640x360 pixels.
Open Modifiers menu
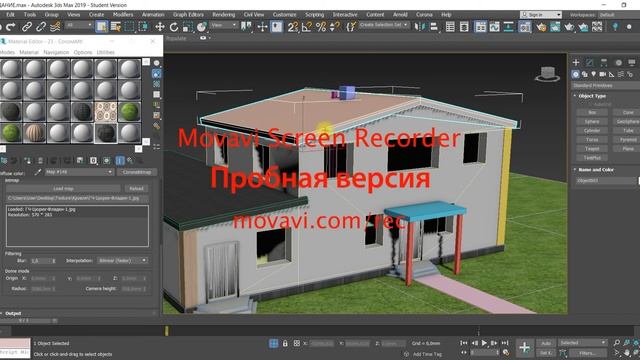tap(123, 15)
